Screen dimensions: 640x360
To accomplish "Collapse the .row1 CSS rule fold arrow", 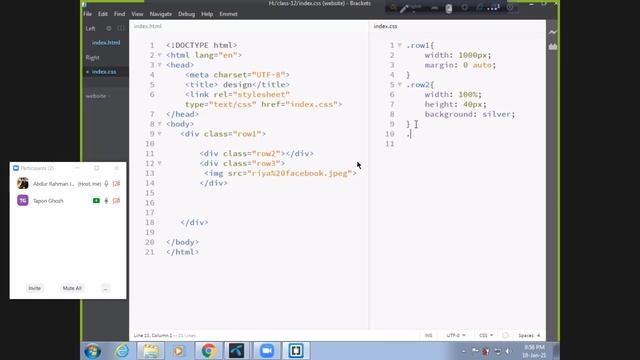I will 400,45.
